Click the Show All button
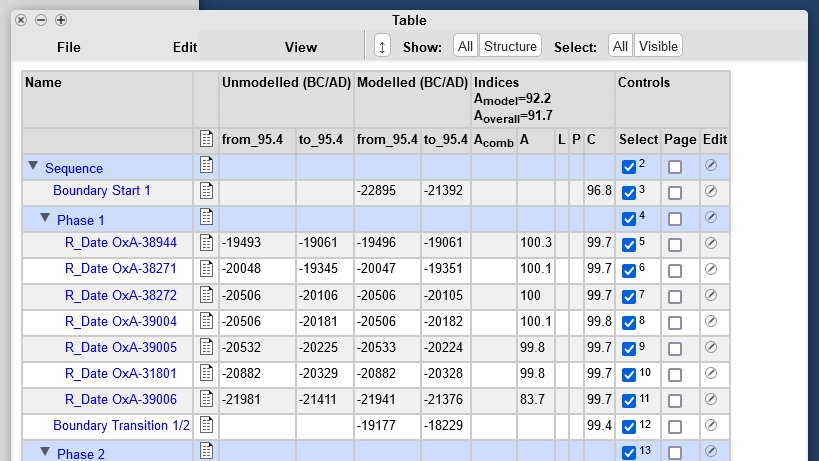The image size is (819, 461). [x=465, y=46]
